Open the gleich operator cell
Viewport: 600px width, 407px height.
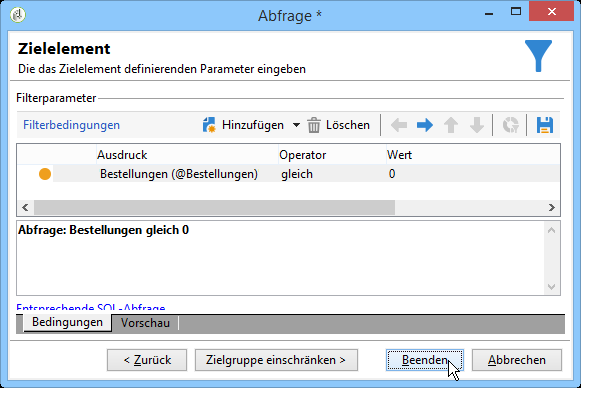[x=332, y=174]
